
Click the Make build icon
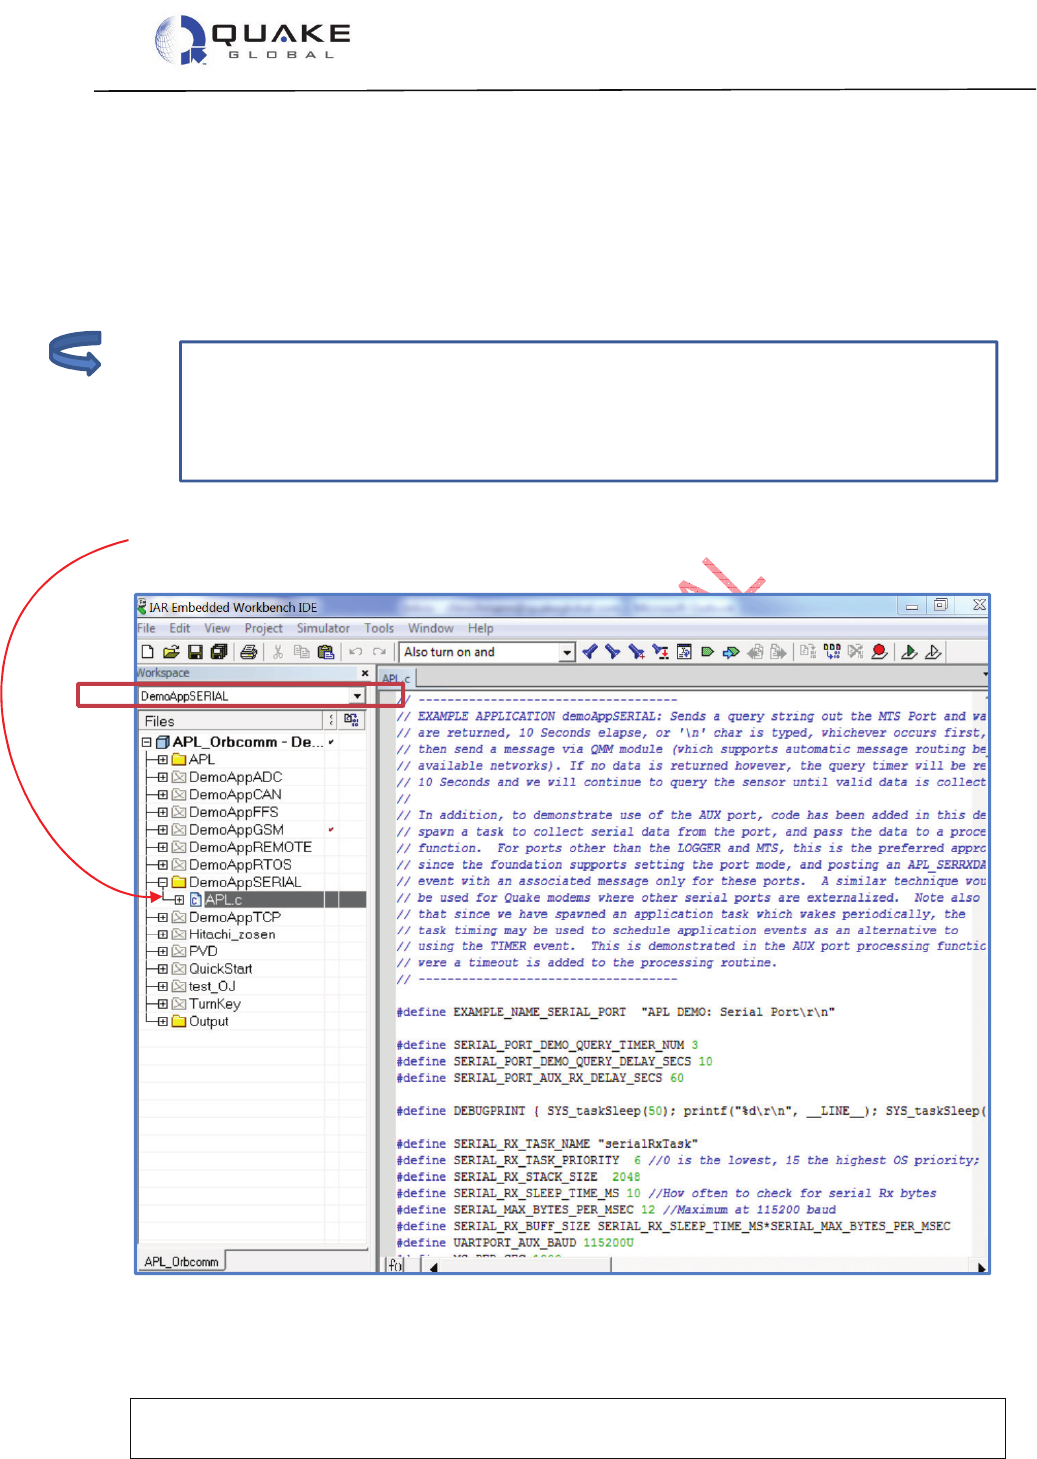click(832, 652)
